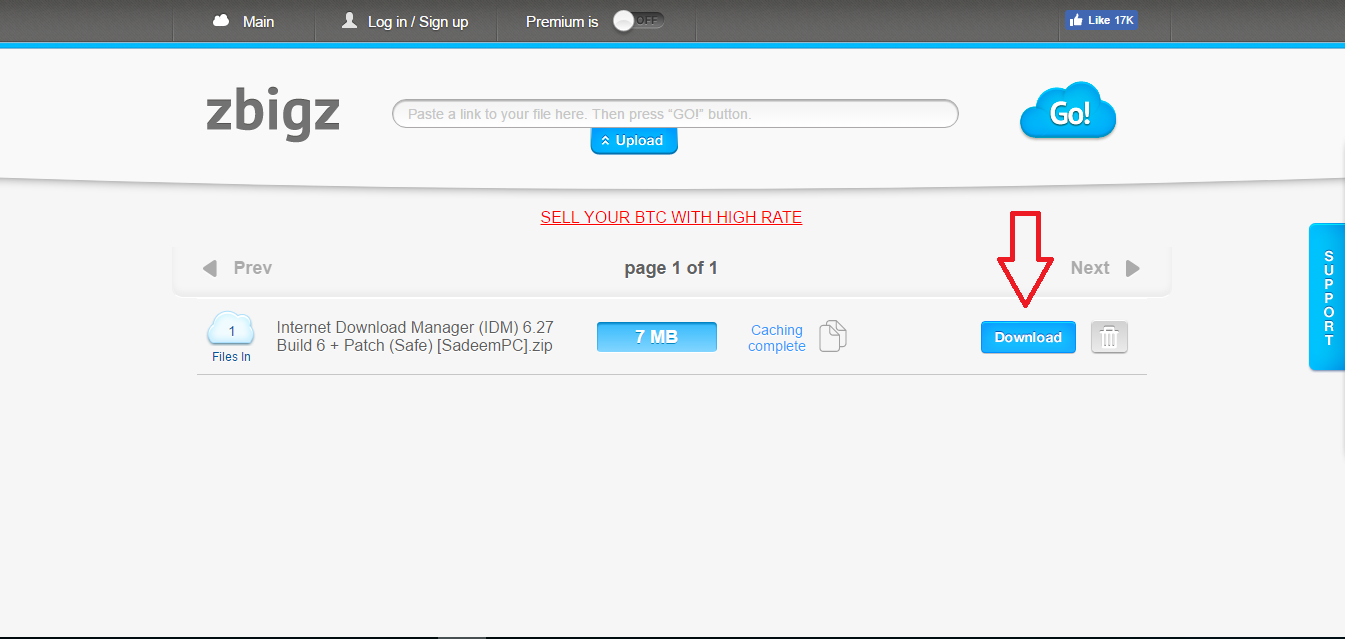The width and height of the screenshot is (1345, 639).
Task: Open the SUPPORT side tab
Action: [x=1327, y=297]
